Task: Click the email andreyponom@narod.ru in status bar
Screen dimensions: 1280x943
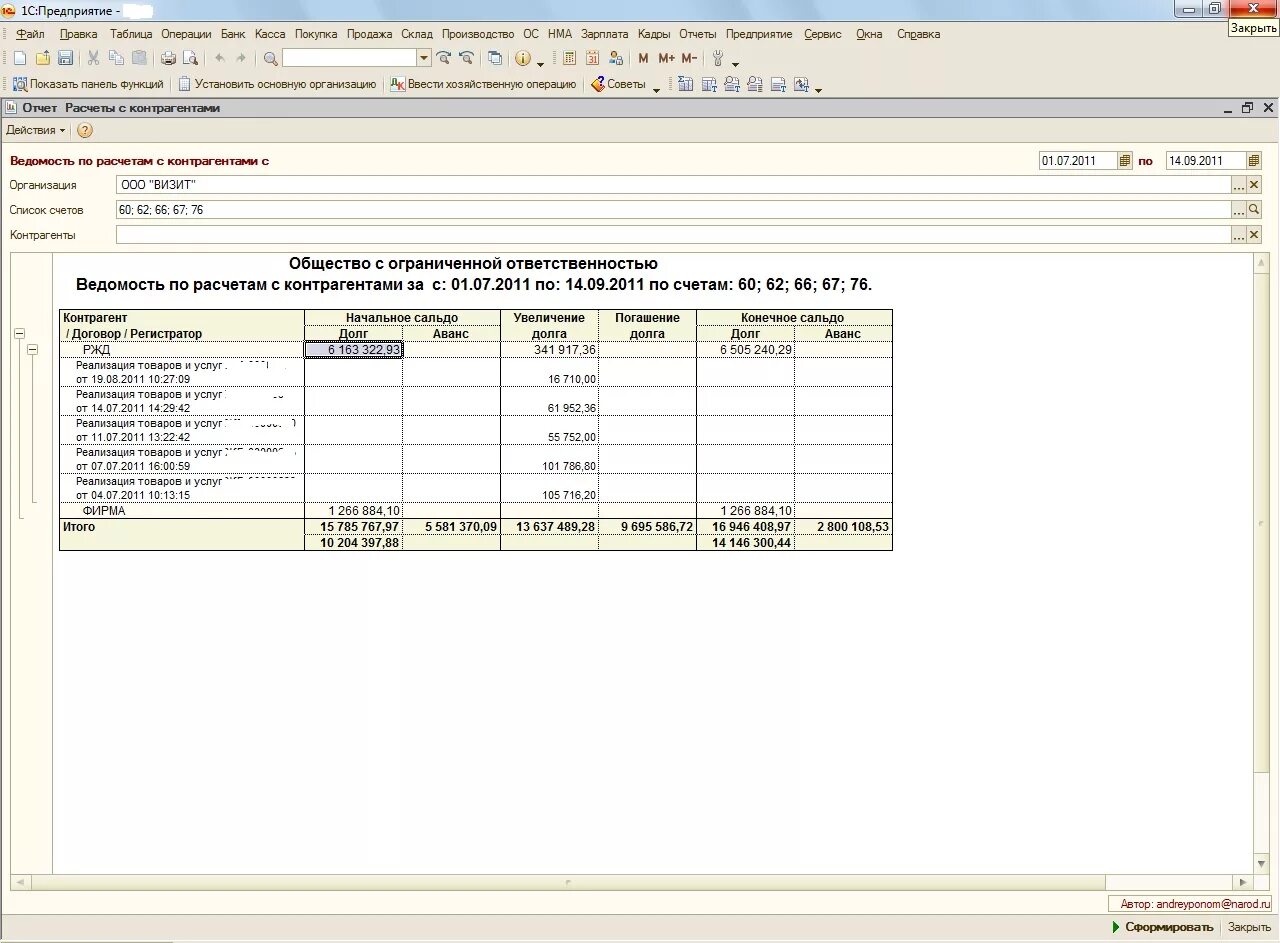Action: point(1212,904)
